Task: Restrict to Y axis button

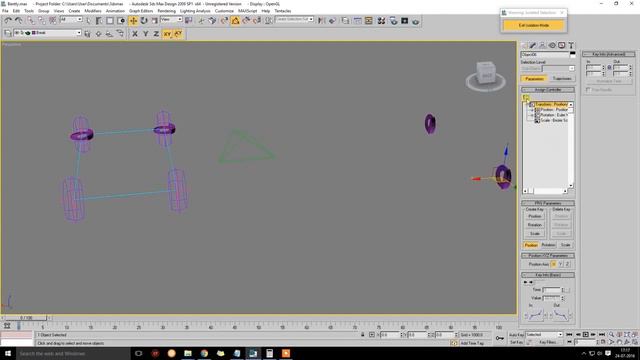Action: pyautogui.click(x=145, y=34)
